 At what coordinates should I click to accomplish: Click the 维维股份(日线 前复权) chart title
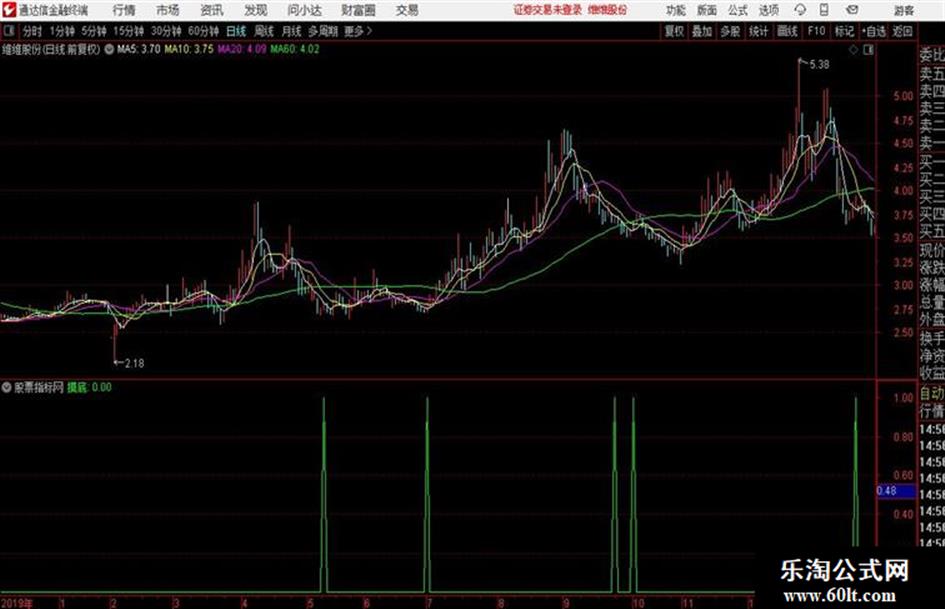[51, 49]
